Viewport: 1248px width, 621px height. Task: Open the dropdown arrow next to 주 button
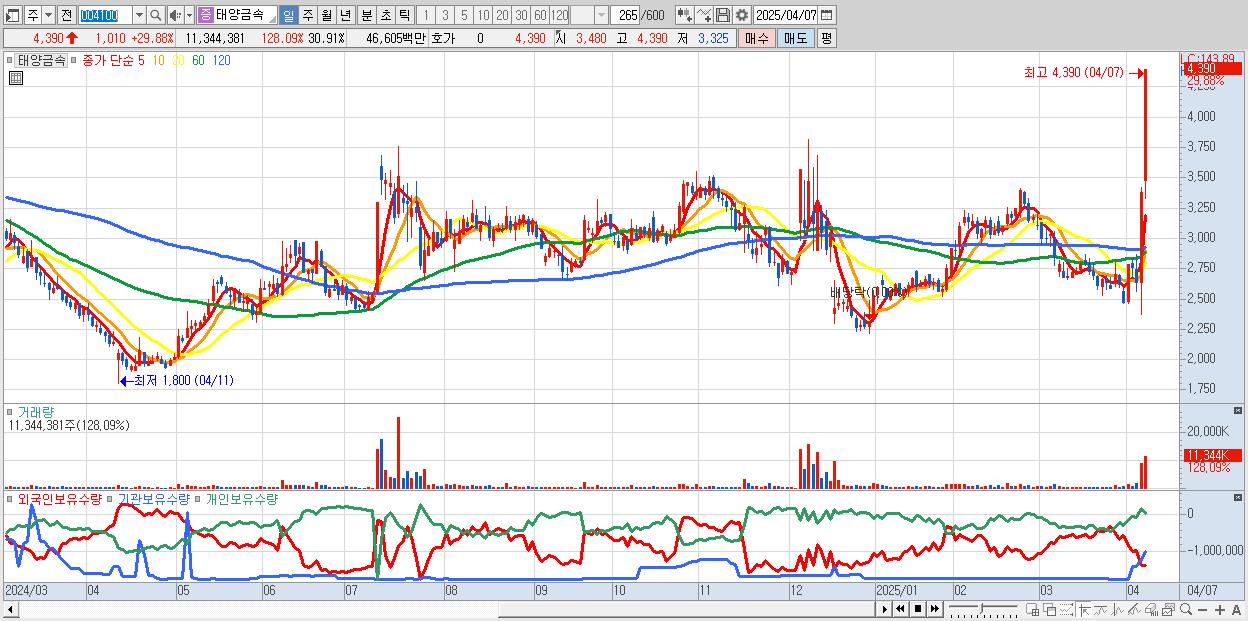48,15
